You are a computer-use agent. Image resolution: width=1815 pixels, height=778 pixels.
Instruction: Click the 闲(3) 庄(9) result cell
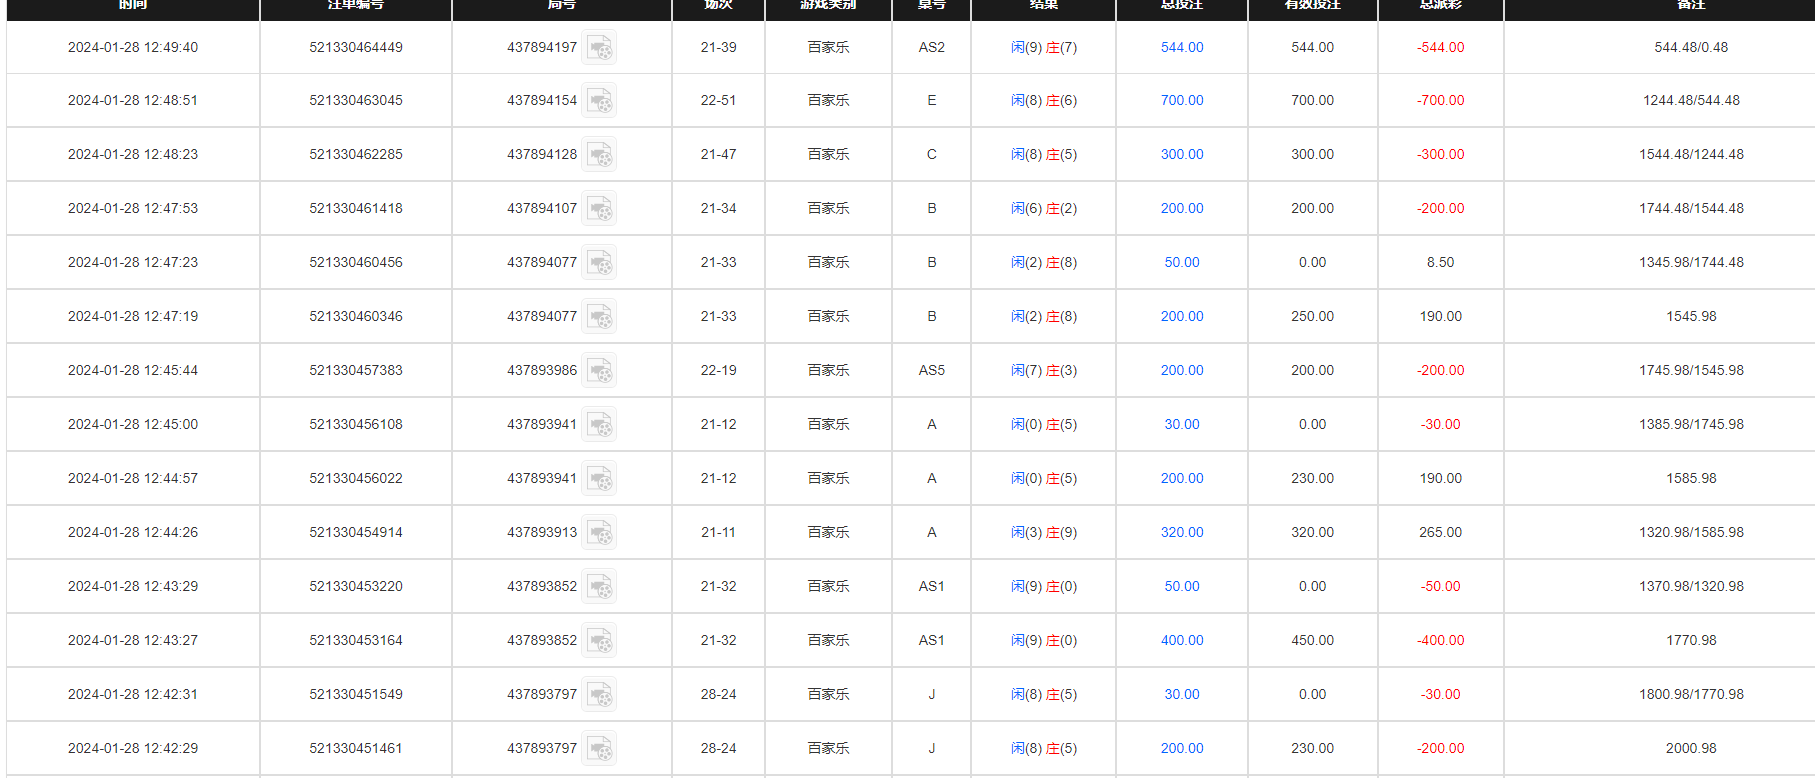coord(1043,532)
